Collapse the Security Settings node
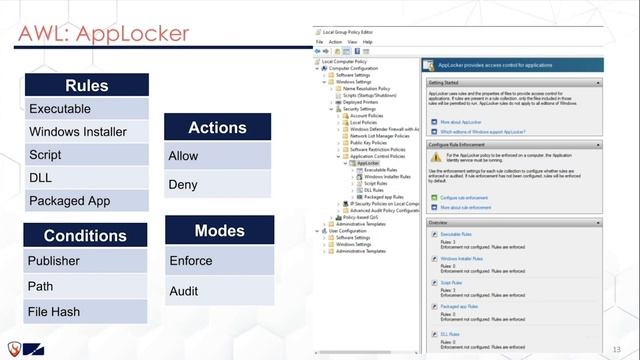Image resolution: width=640 pixels, height=360 pixels. tap(331, 109)
